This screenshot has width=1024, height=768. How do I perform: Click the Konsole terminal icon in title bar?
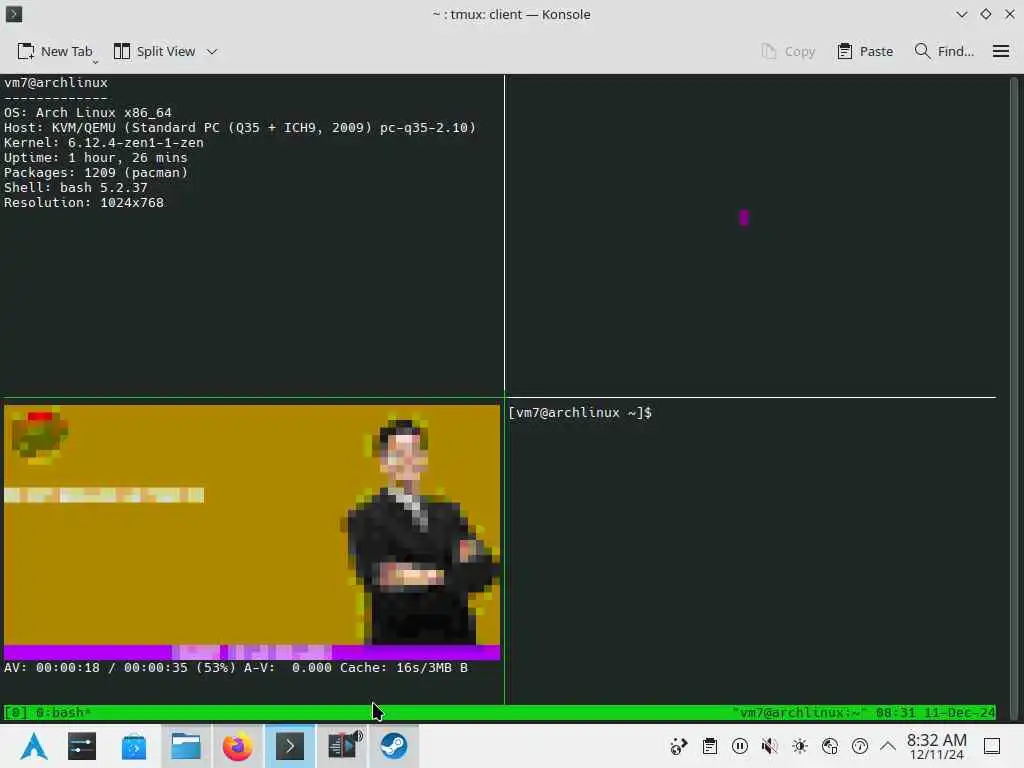14,14
